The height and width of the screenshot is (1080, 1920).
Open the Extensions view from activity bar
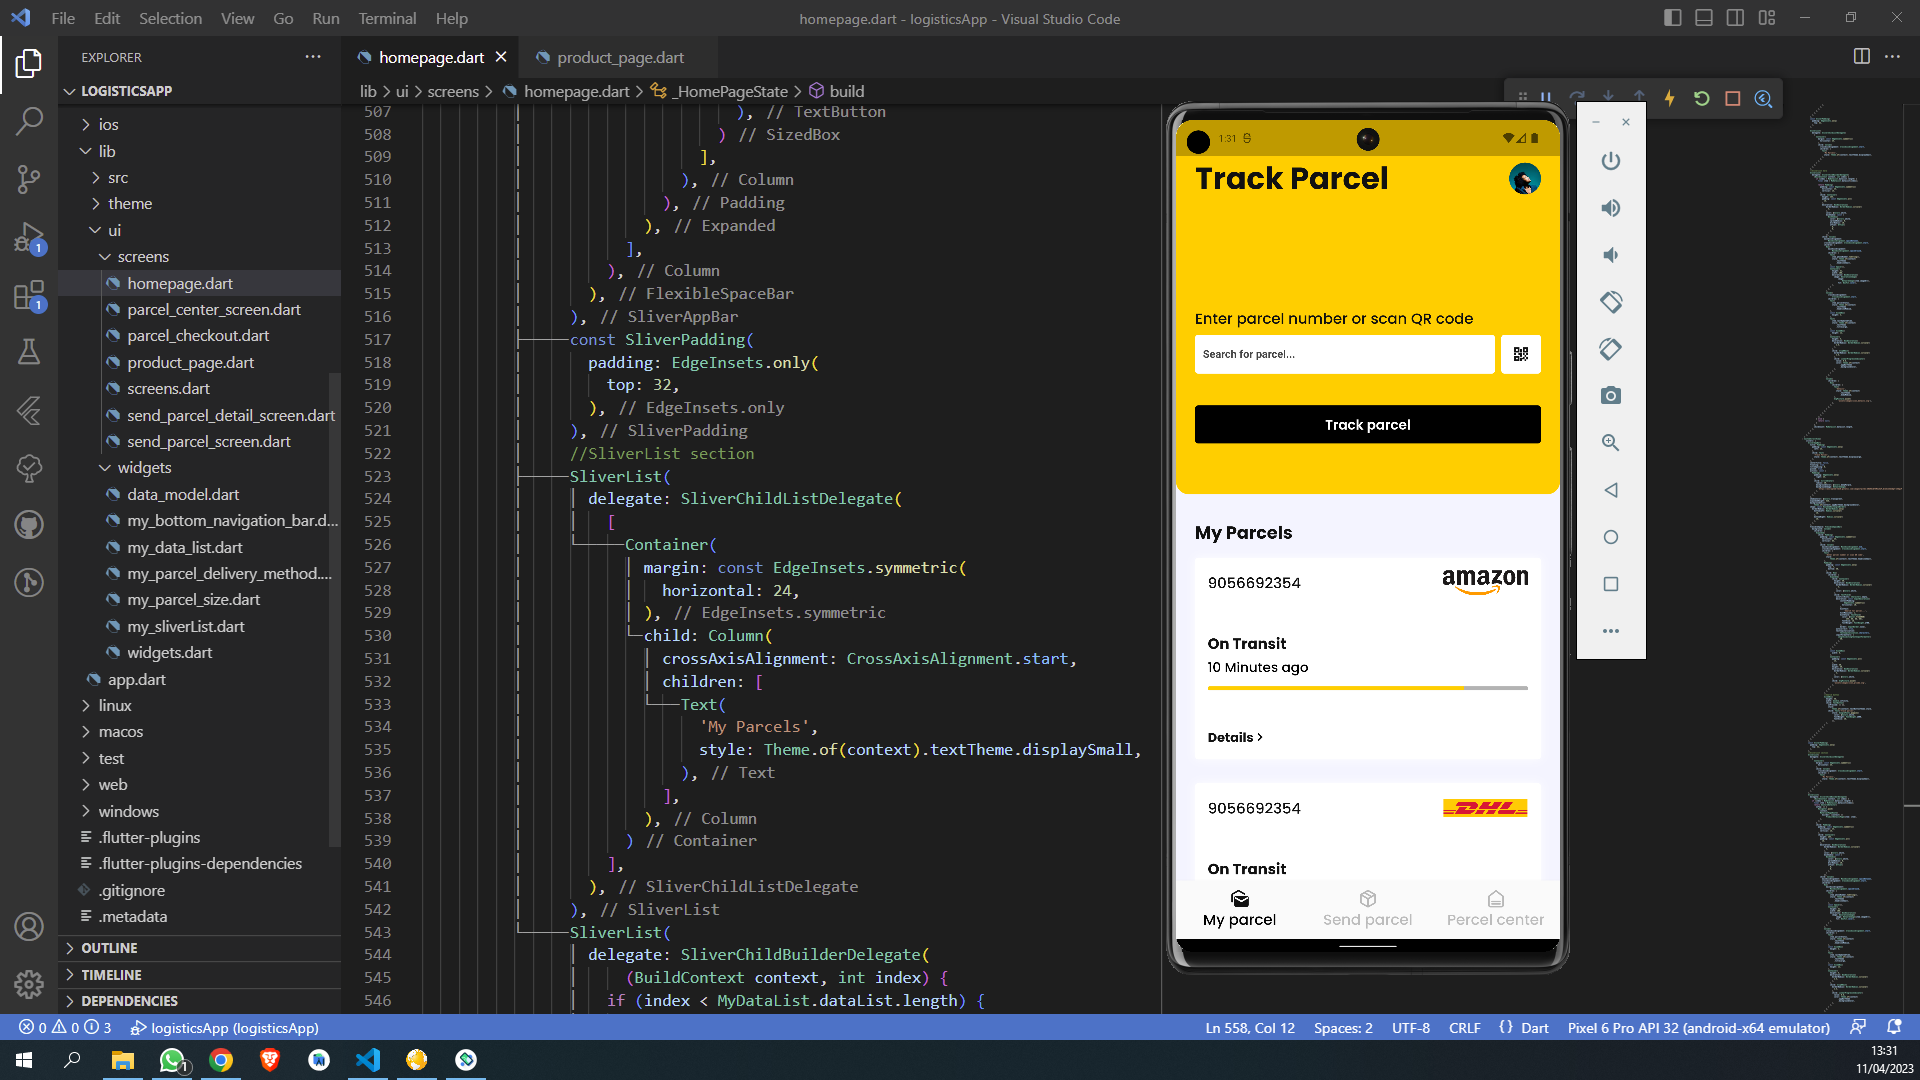[x=29, y=296]
